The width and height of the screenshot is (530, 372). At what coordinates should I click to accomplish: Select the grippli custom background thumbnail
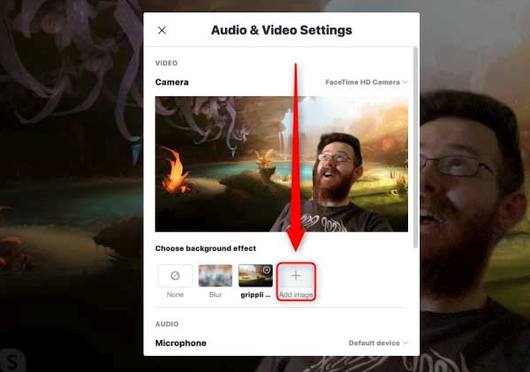tap(255, 276)
